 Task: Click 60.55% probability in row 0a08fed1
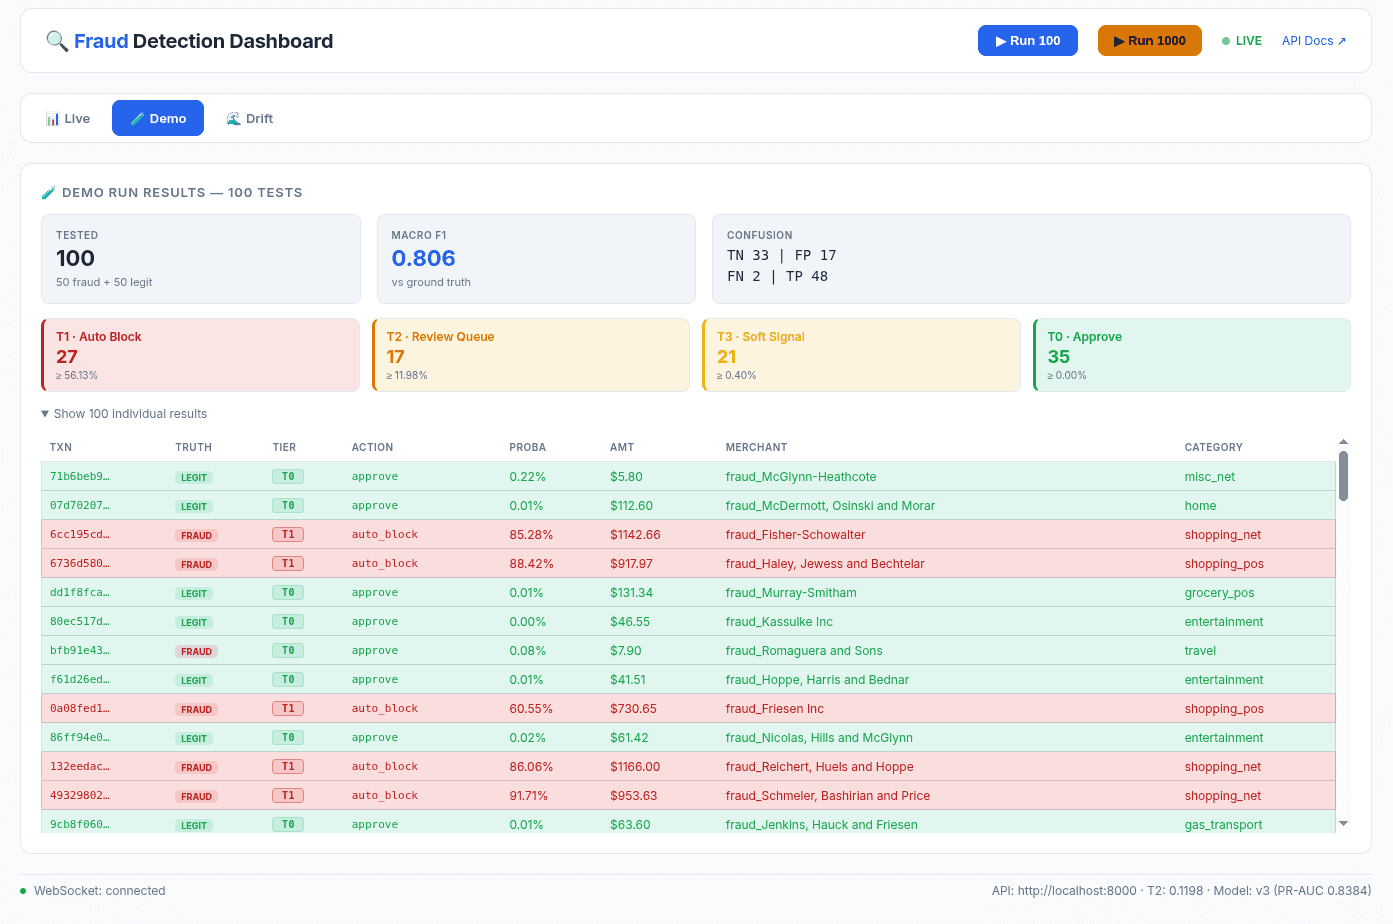(x=531, y=709)
